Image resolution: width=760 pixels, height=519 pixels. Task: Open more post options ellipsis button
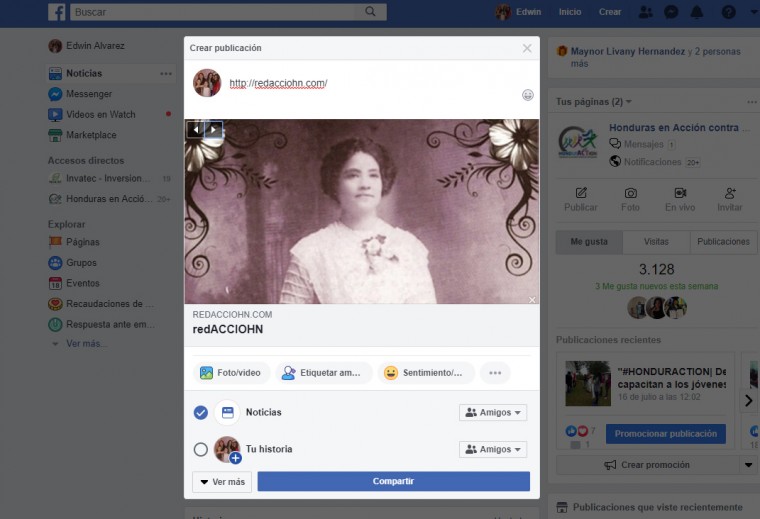[x=495, y=373]
